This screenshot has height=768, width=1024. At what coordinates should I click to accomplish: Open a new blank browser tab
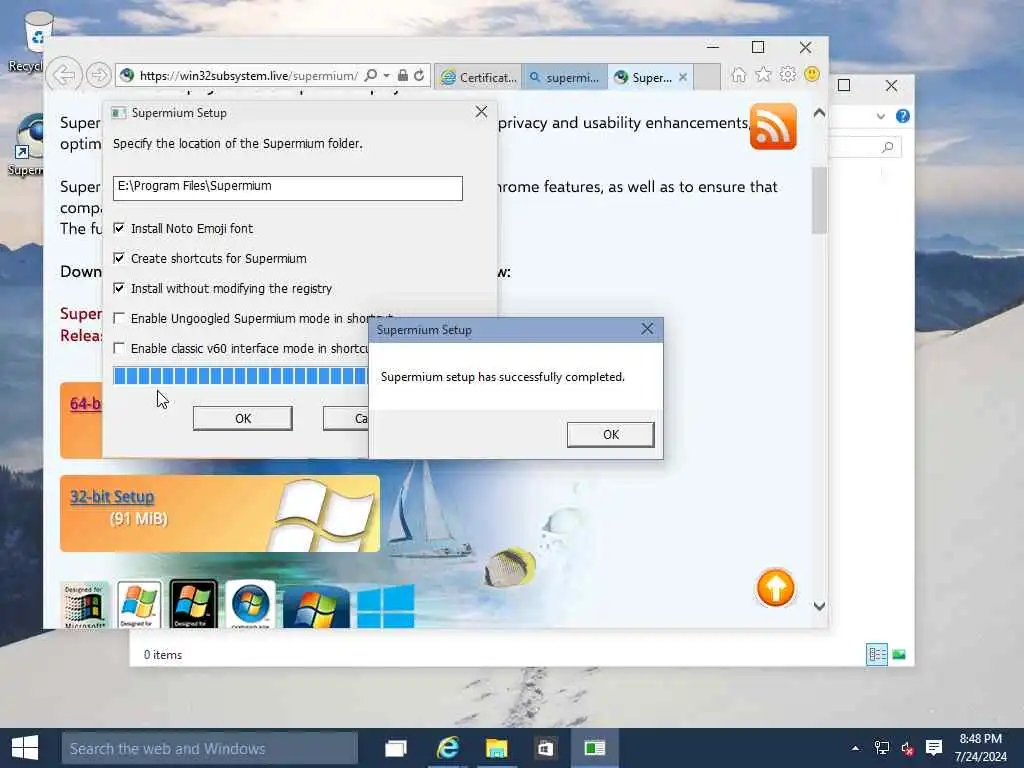707,77
